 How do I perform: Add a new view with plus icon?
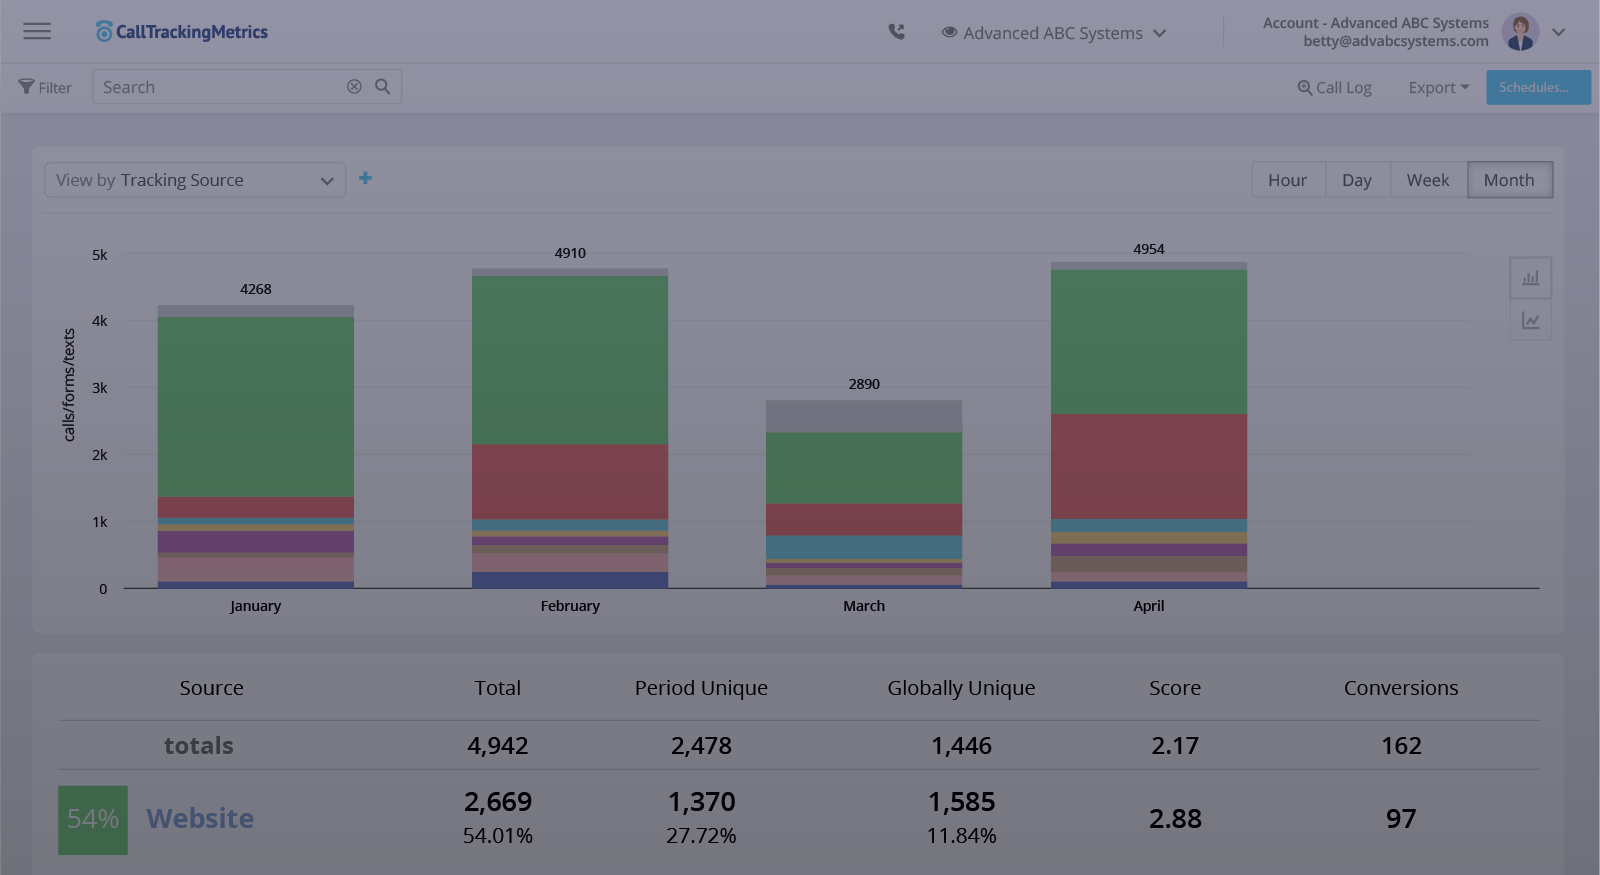tap(366, 178)
